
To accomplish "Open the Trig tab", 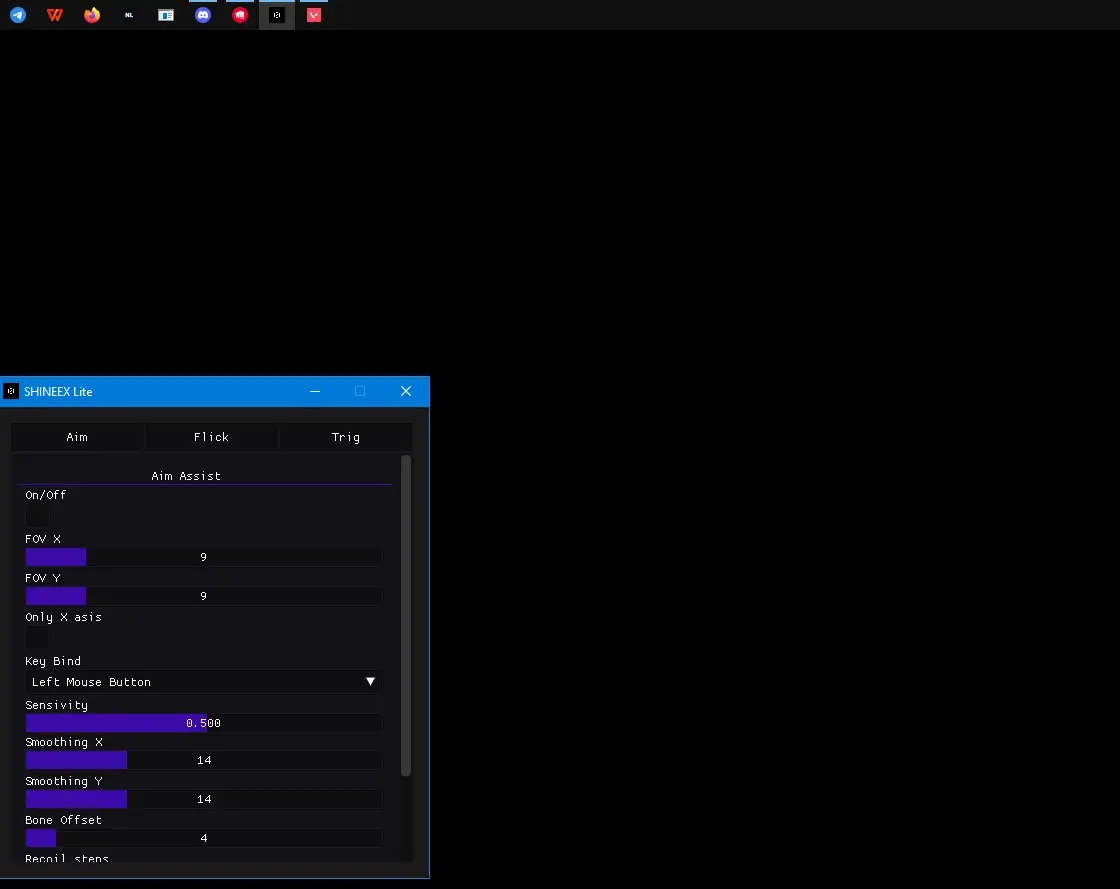I will point(346,437).
